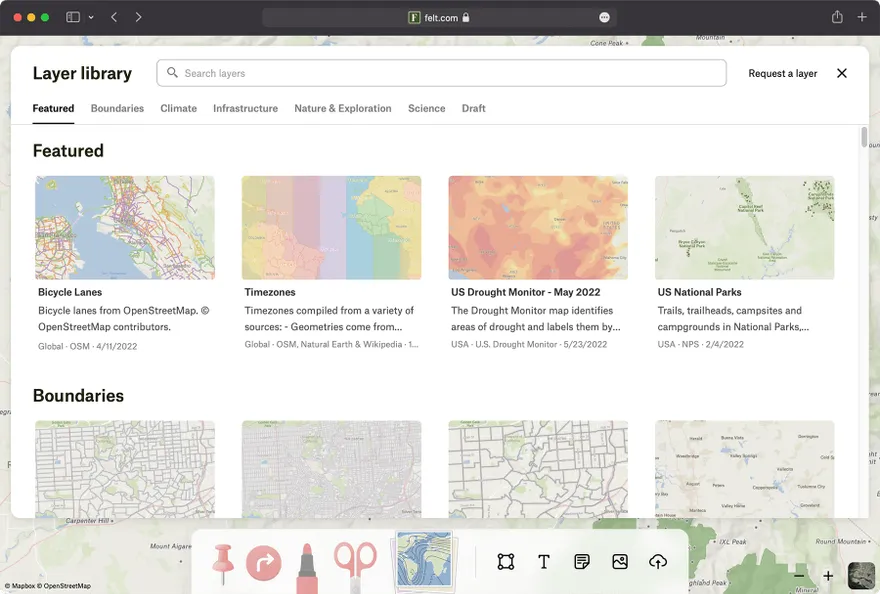The width and height of the screenshot is (880, 594).
Task: Open the Infrastructure tab
Action: (x=245, y=108)
